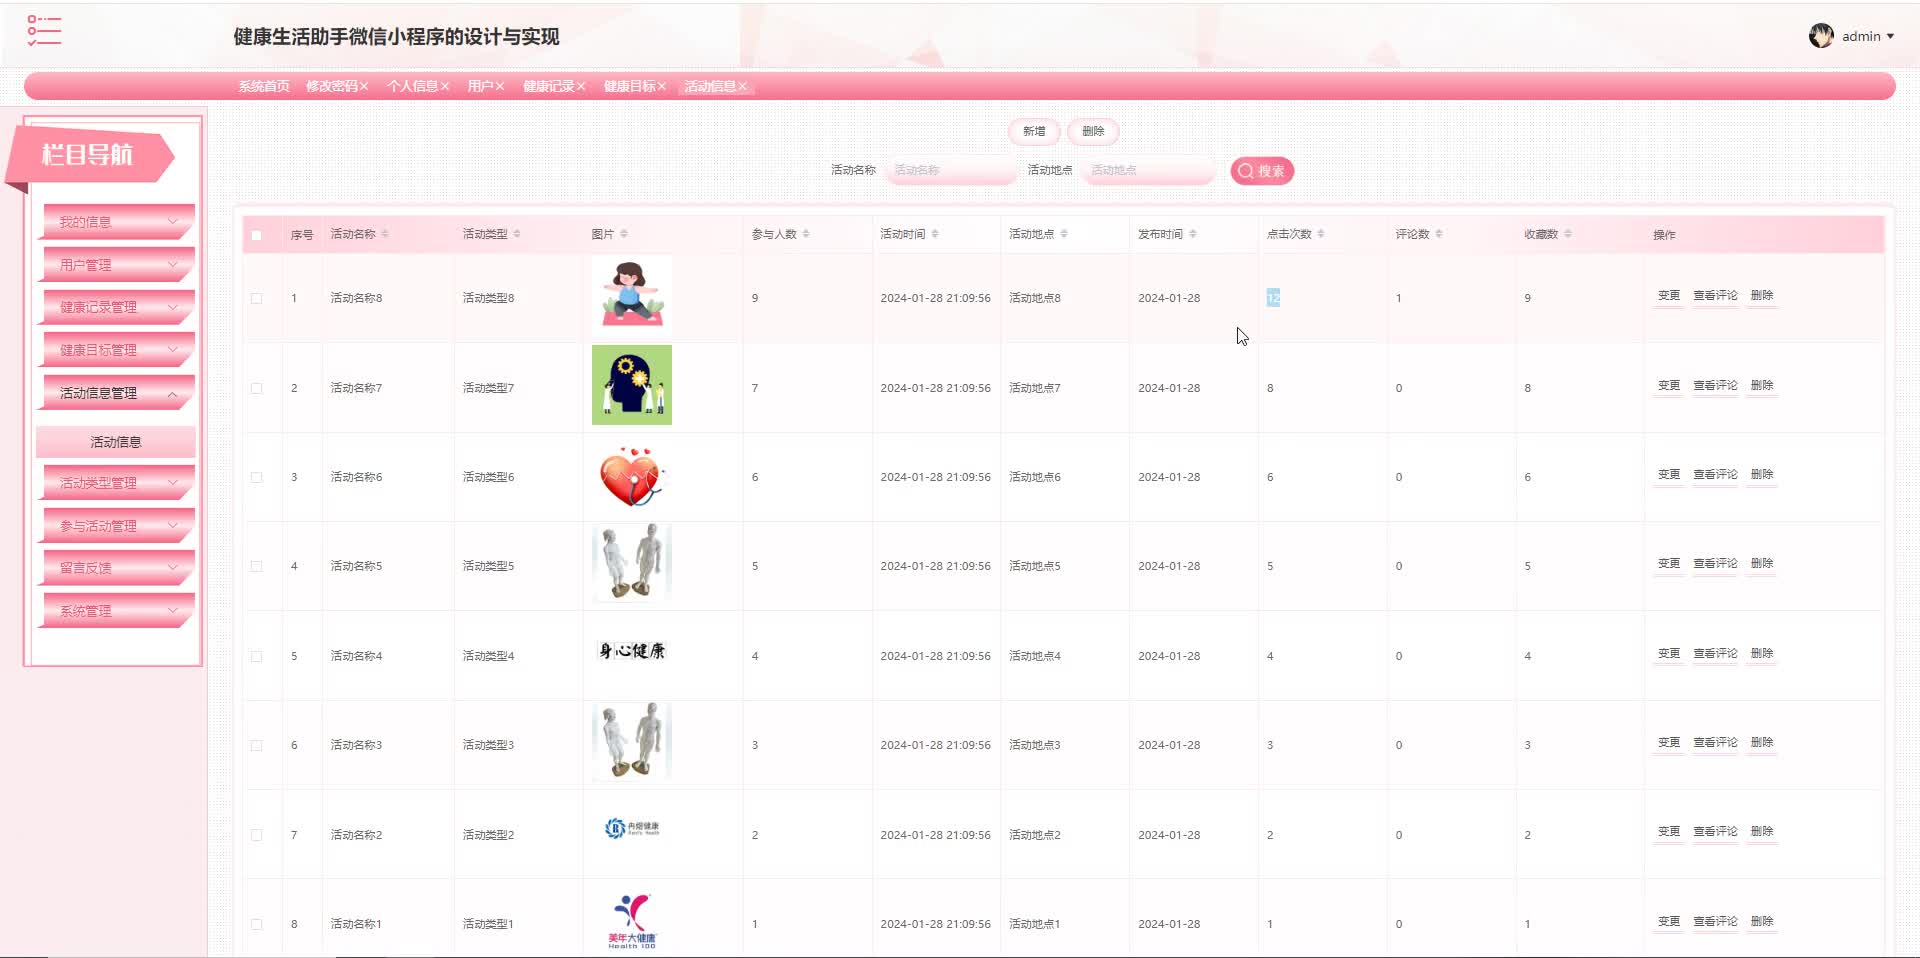Image resolution: width=1920 pixels, height=958 pixels.
Task: Sort by 活动时间 column sort arrows
Action: [935, 234]
